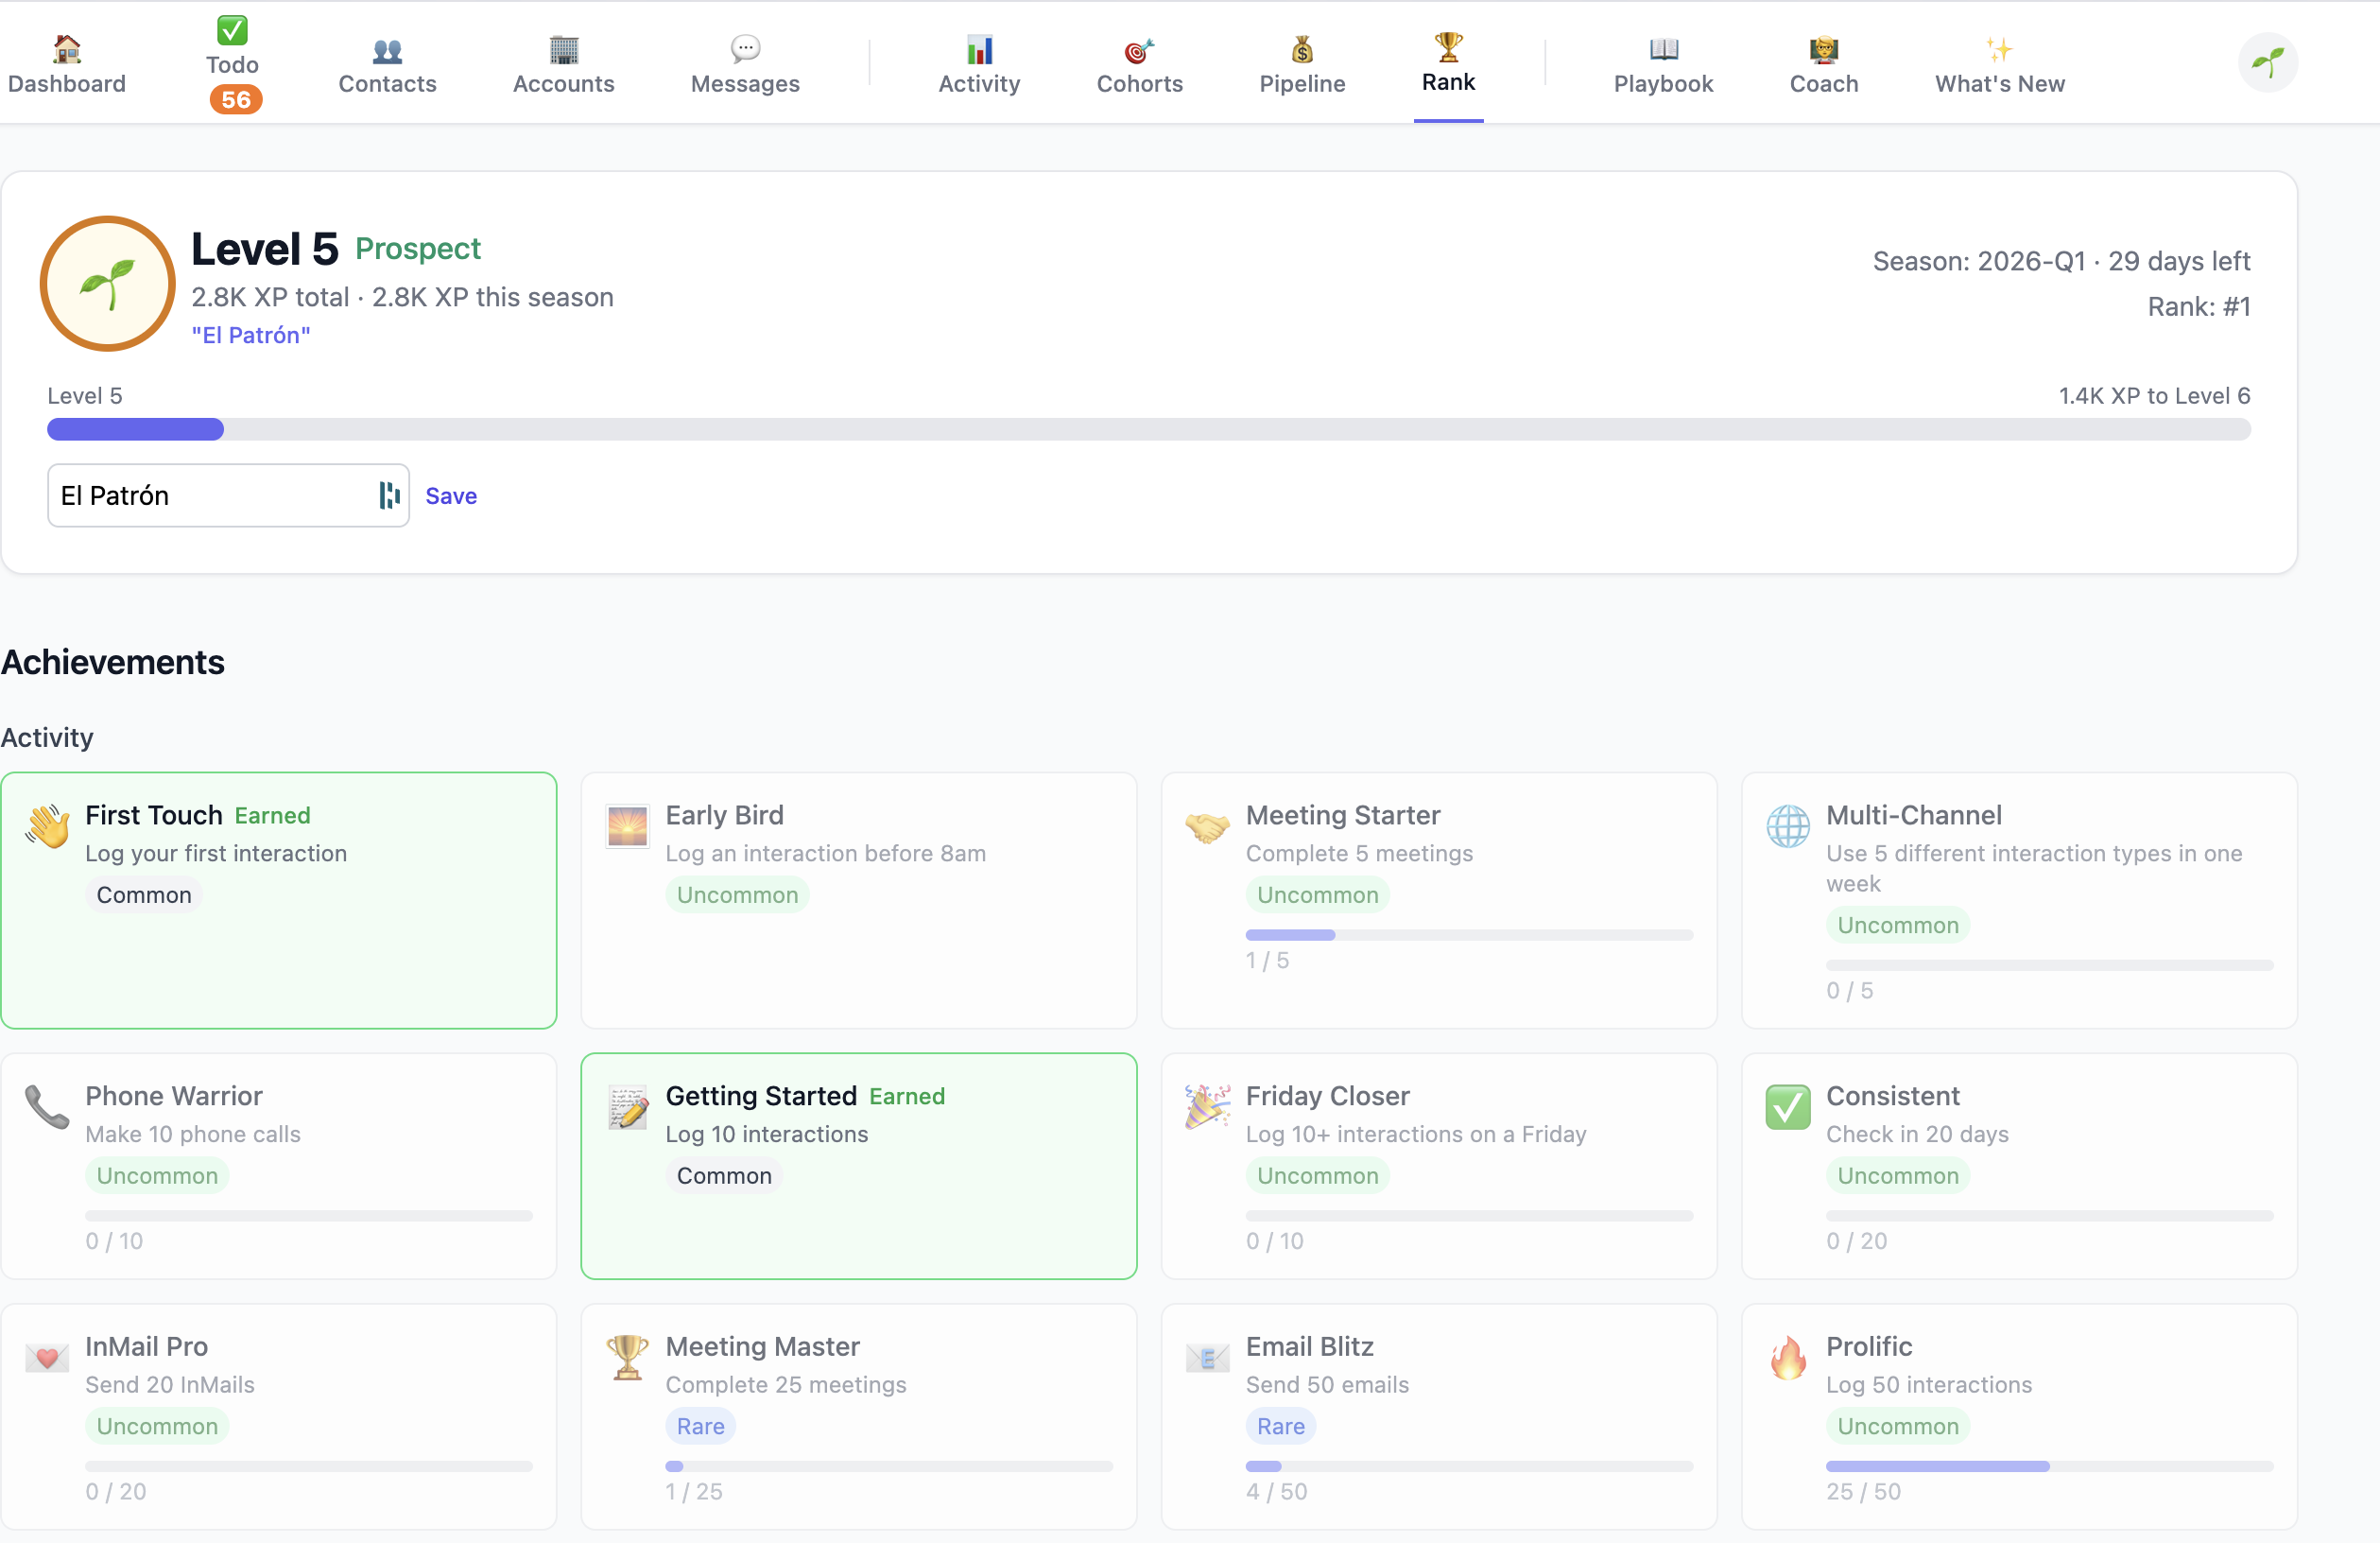This screenshot has height=1543, width=2380.
Task: Select the Cohorts target icon
Action: pyautogui.click(x=1139, y=47)
